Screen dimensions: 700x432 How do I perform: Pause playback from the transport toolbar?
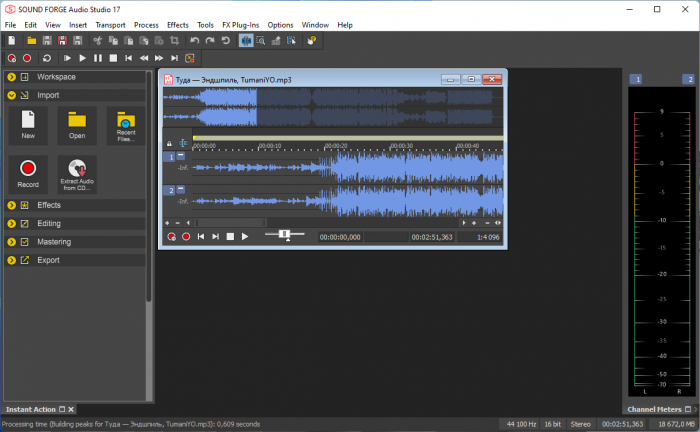pyautogui.click(x=98, y=58)
